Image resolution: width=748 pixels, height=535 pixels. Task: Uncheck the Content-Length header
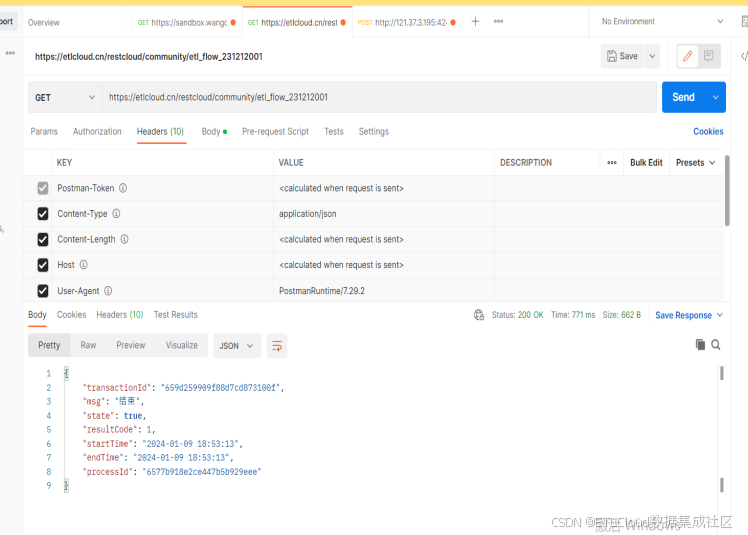[43, 239]
